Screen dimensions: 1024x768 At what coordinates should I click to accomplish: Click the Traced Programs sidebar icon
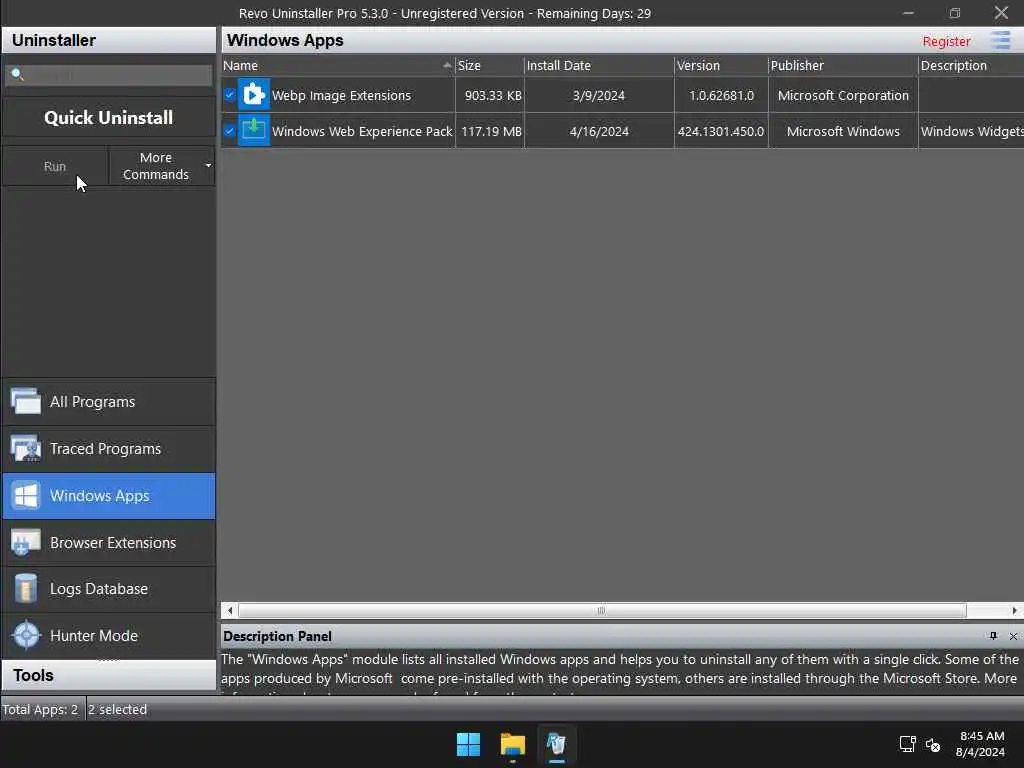tap(26, 448)
